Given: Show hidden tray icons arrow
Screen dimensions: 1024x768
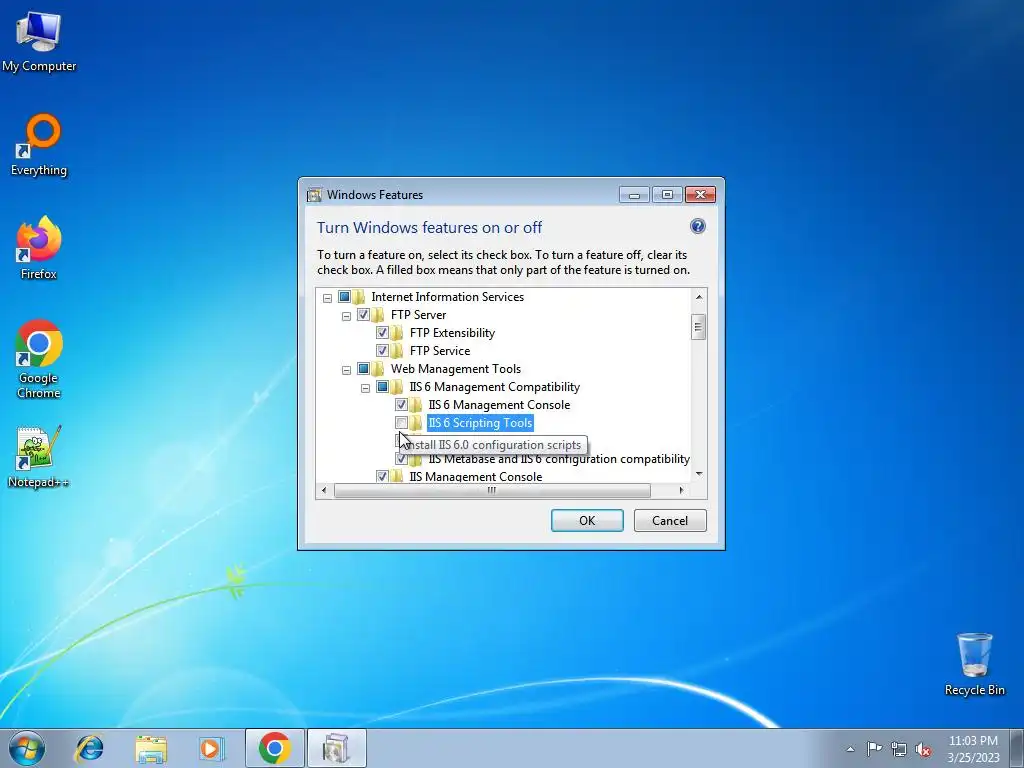Looking at the screenshot, I should click(850, 749).
